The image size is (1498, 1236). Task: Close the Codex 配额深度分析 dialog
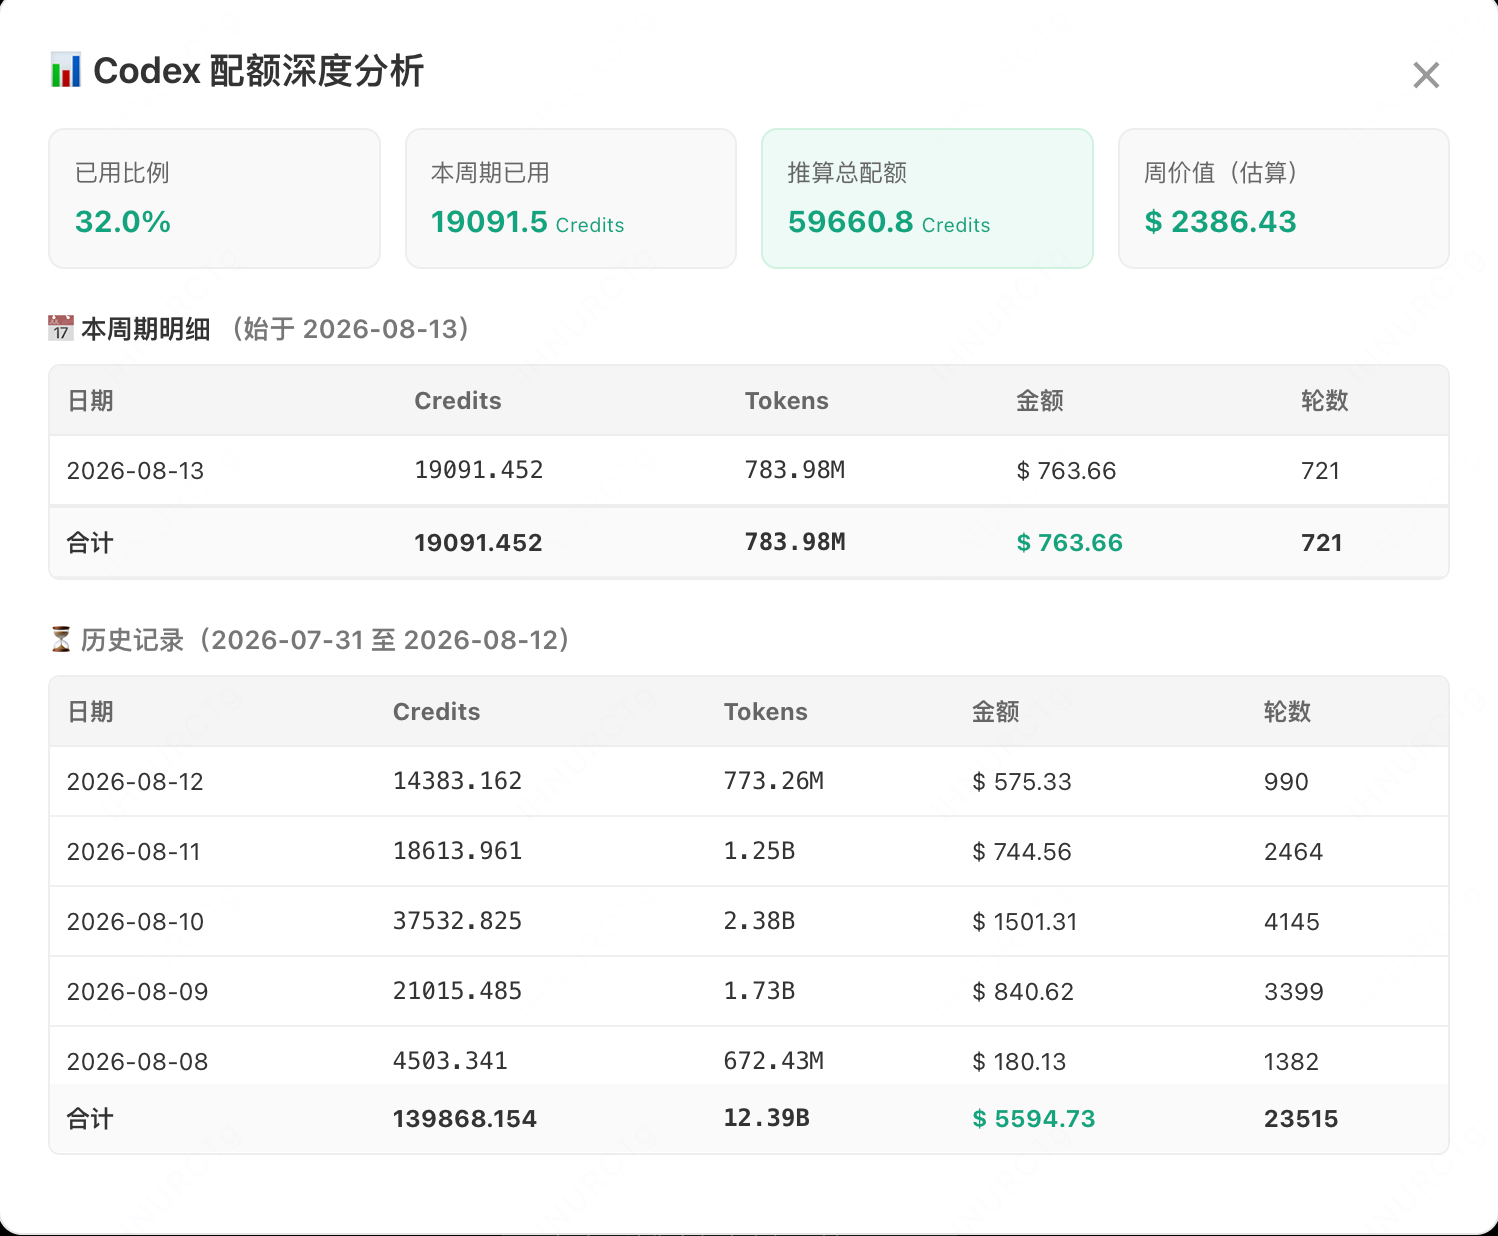click(1426, 75)
